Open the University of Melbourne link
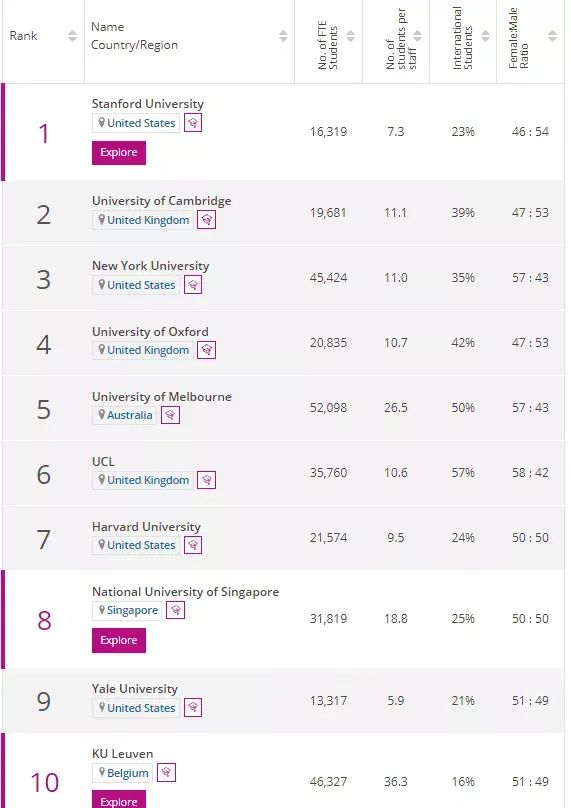 [x=162, y=397]
